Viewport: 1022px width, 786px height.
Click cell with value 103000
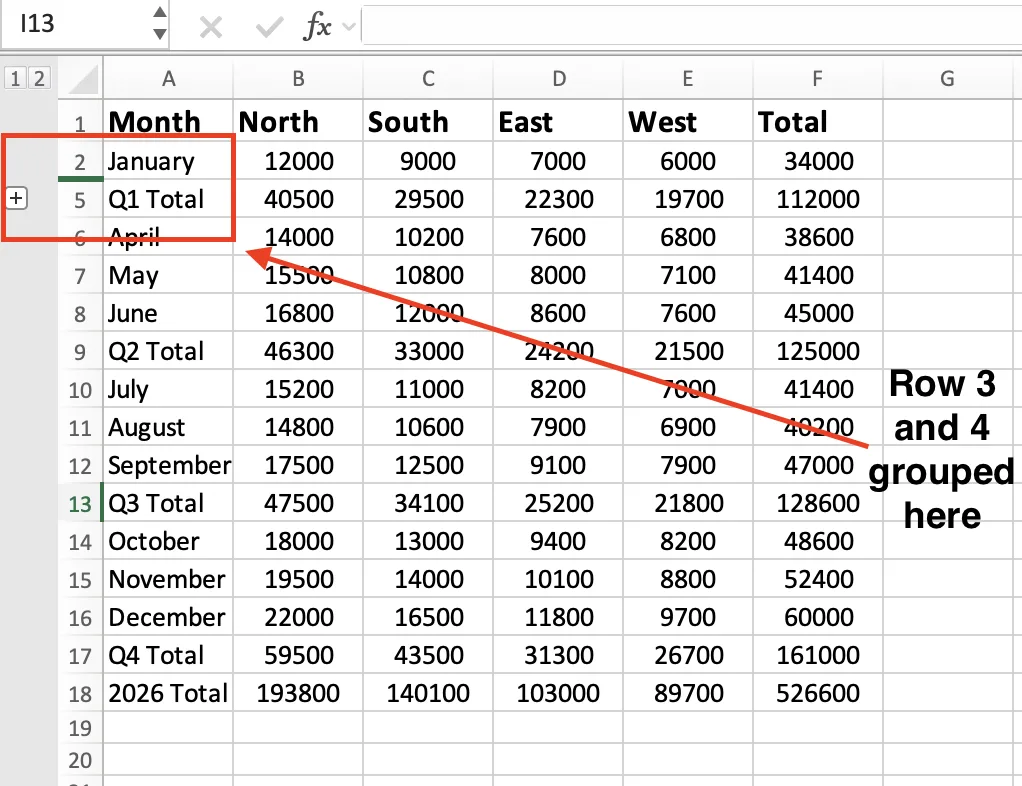tap(559, 693)
